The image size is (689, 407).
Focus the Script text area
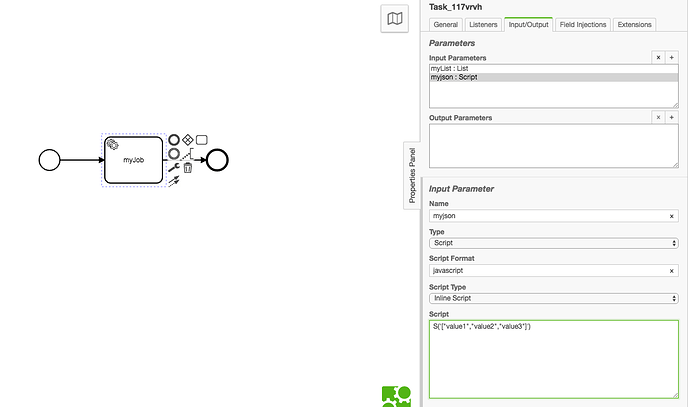(554, 360)
